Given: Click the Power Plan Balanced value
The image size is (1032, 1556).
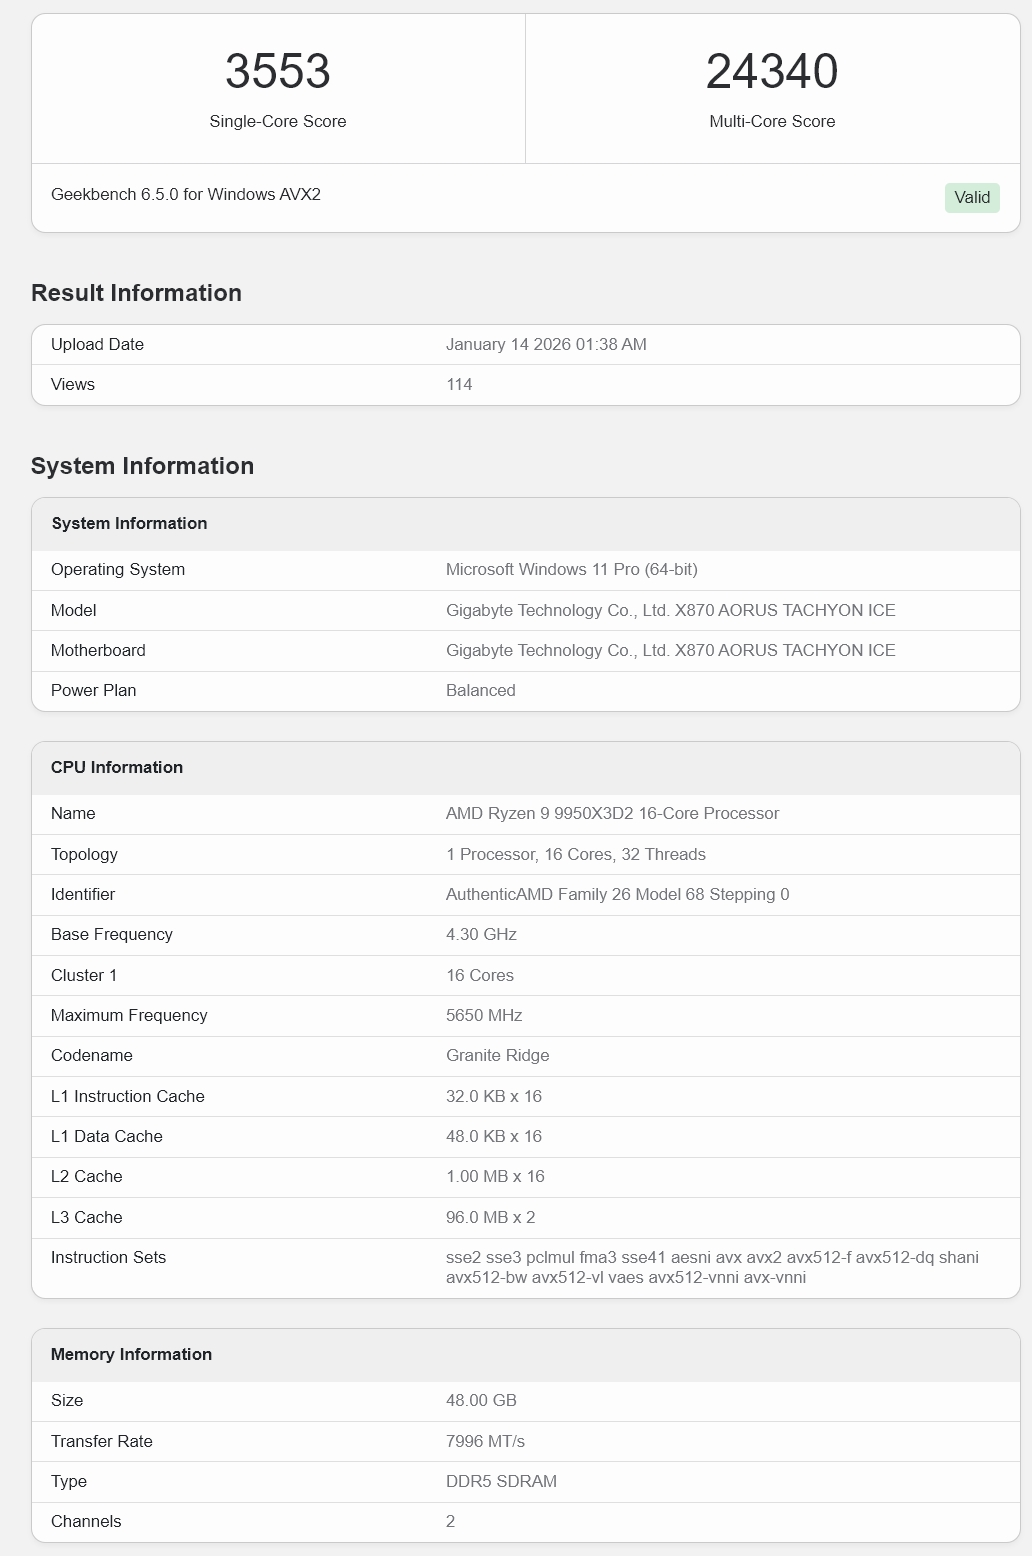Looking at the screenshot, I should click(480, 690).
